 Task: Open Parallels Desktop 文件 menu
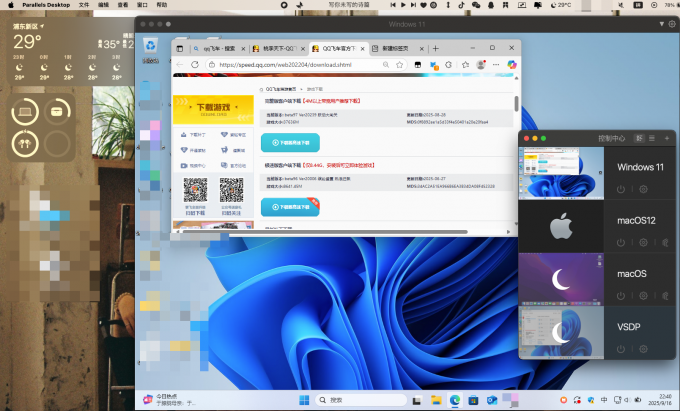click(84, 5)
